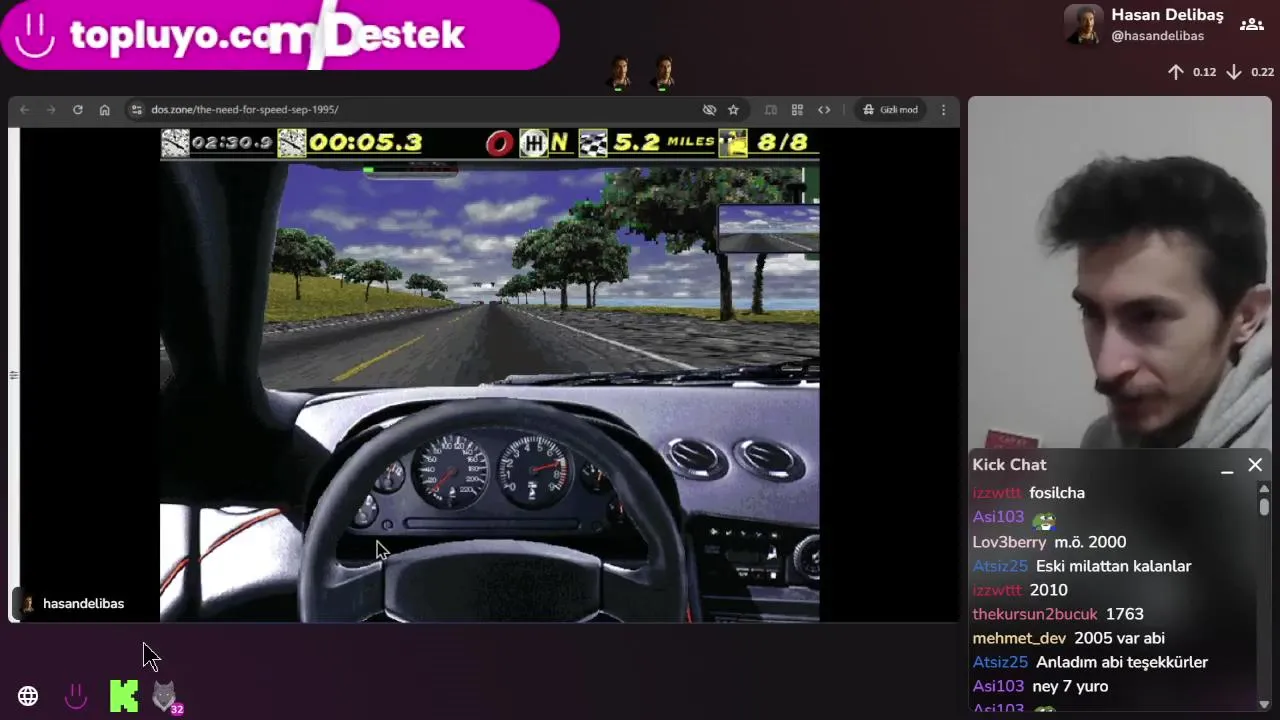This screenshot has height=720, width=1280.
Task: Click the topluyo.com Destek banner
Action: [280, 35]
